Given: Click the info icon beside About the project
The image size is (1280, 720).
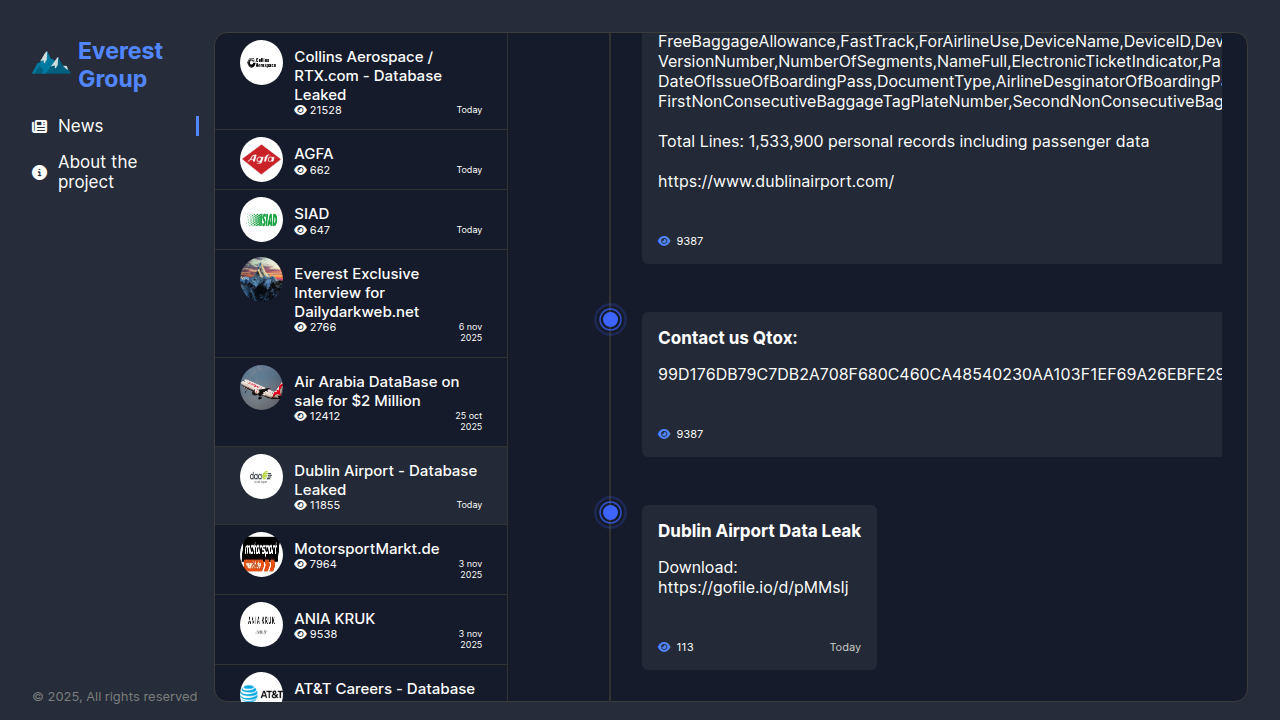Looking at the screenshot, I should pos(40,173).
